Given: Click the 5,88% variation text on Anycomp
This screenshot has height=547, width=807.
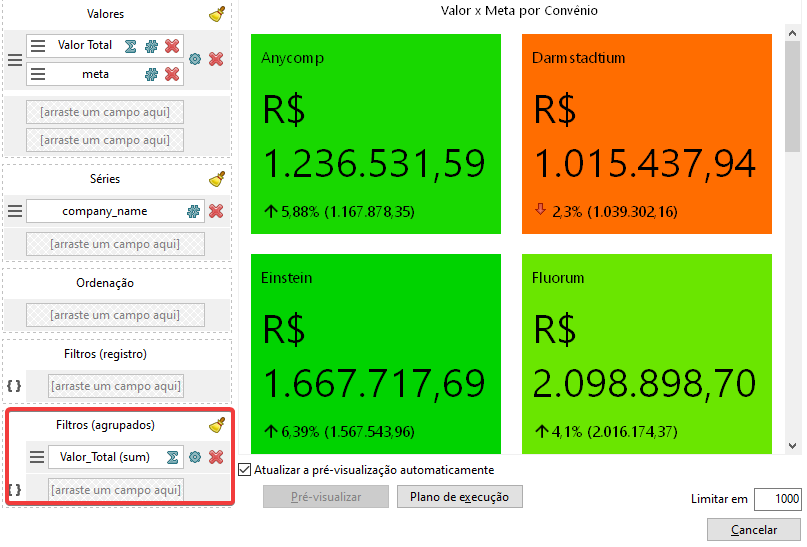Looking at the screenshot, I should 300,211.
